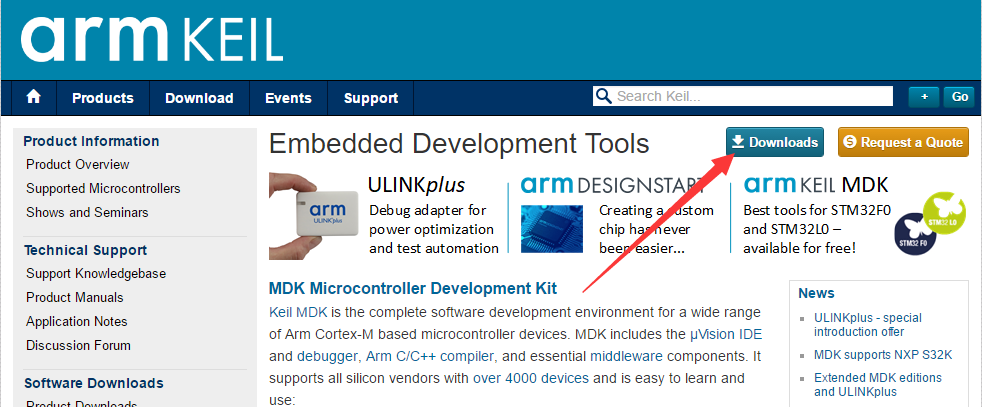Open Support Knowledgebase link

96,274
